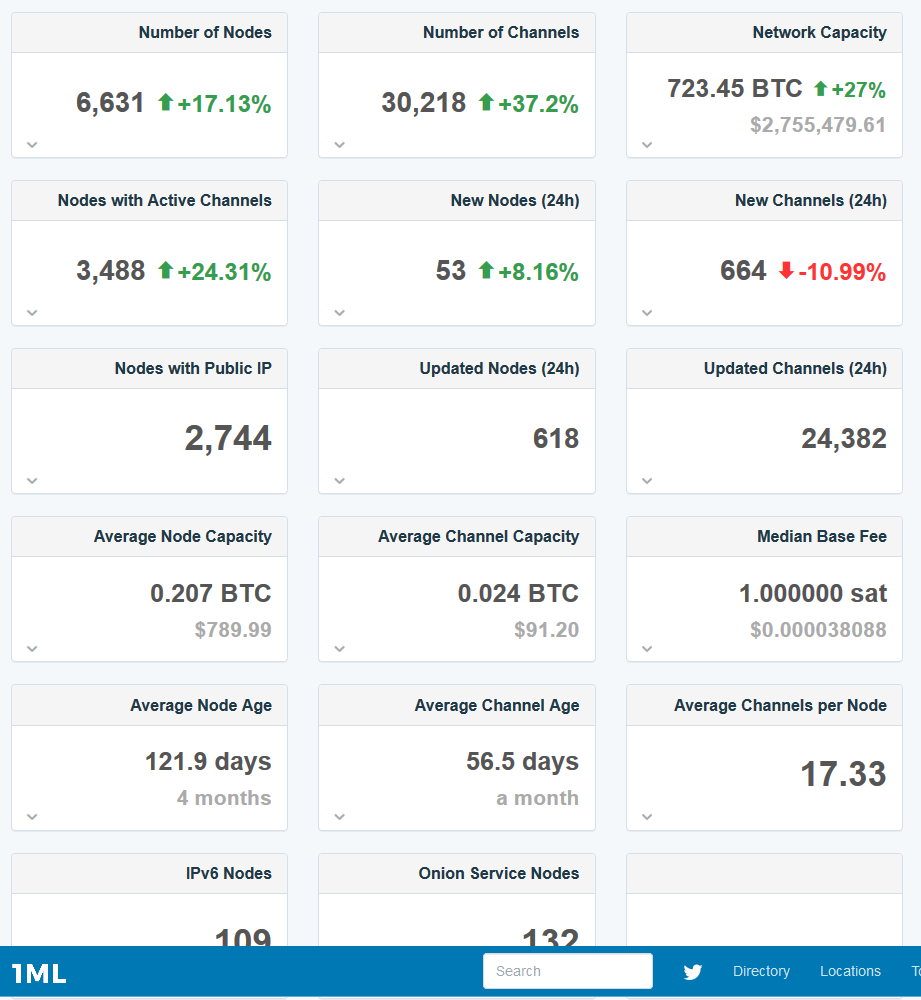The image size is (921, 1000).
Task: Expand the Average Channel Age card
Action: [338, 817]
